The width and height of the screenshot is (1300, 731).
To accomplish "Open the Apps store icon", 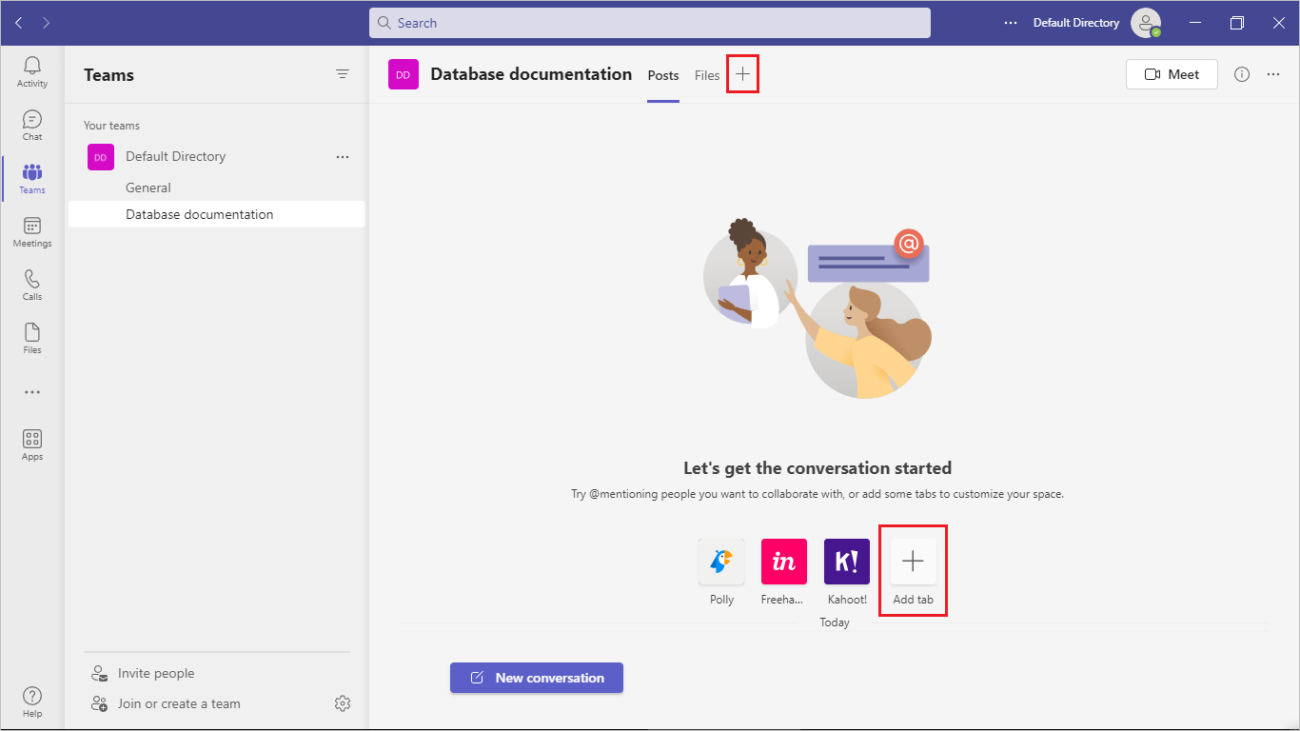I will [x=32, y=445].
